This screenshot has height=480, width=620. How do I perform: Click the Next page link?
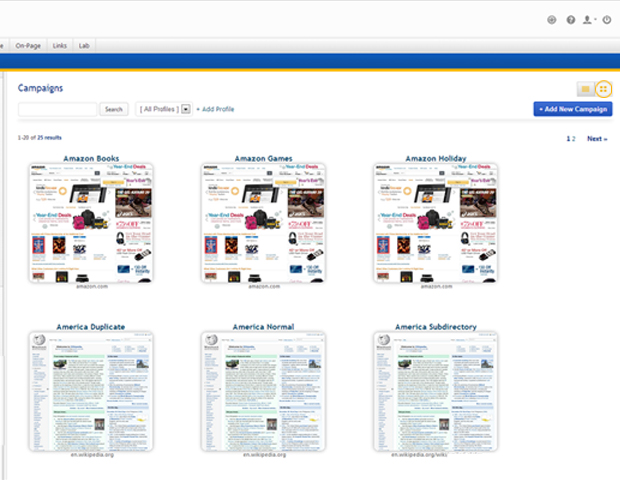(x=597, y=139)
